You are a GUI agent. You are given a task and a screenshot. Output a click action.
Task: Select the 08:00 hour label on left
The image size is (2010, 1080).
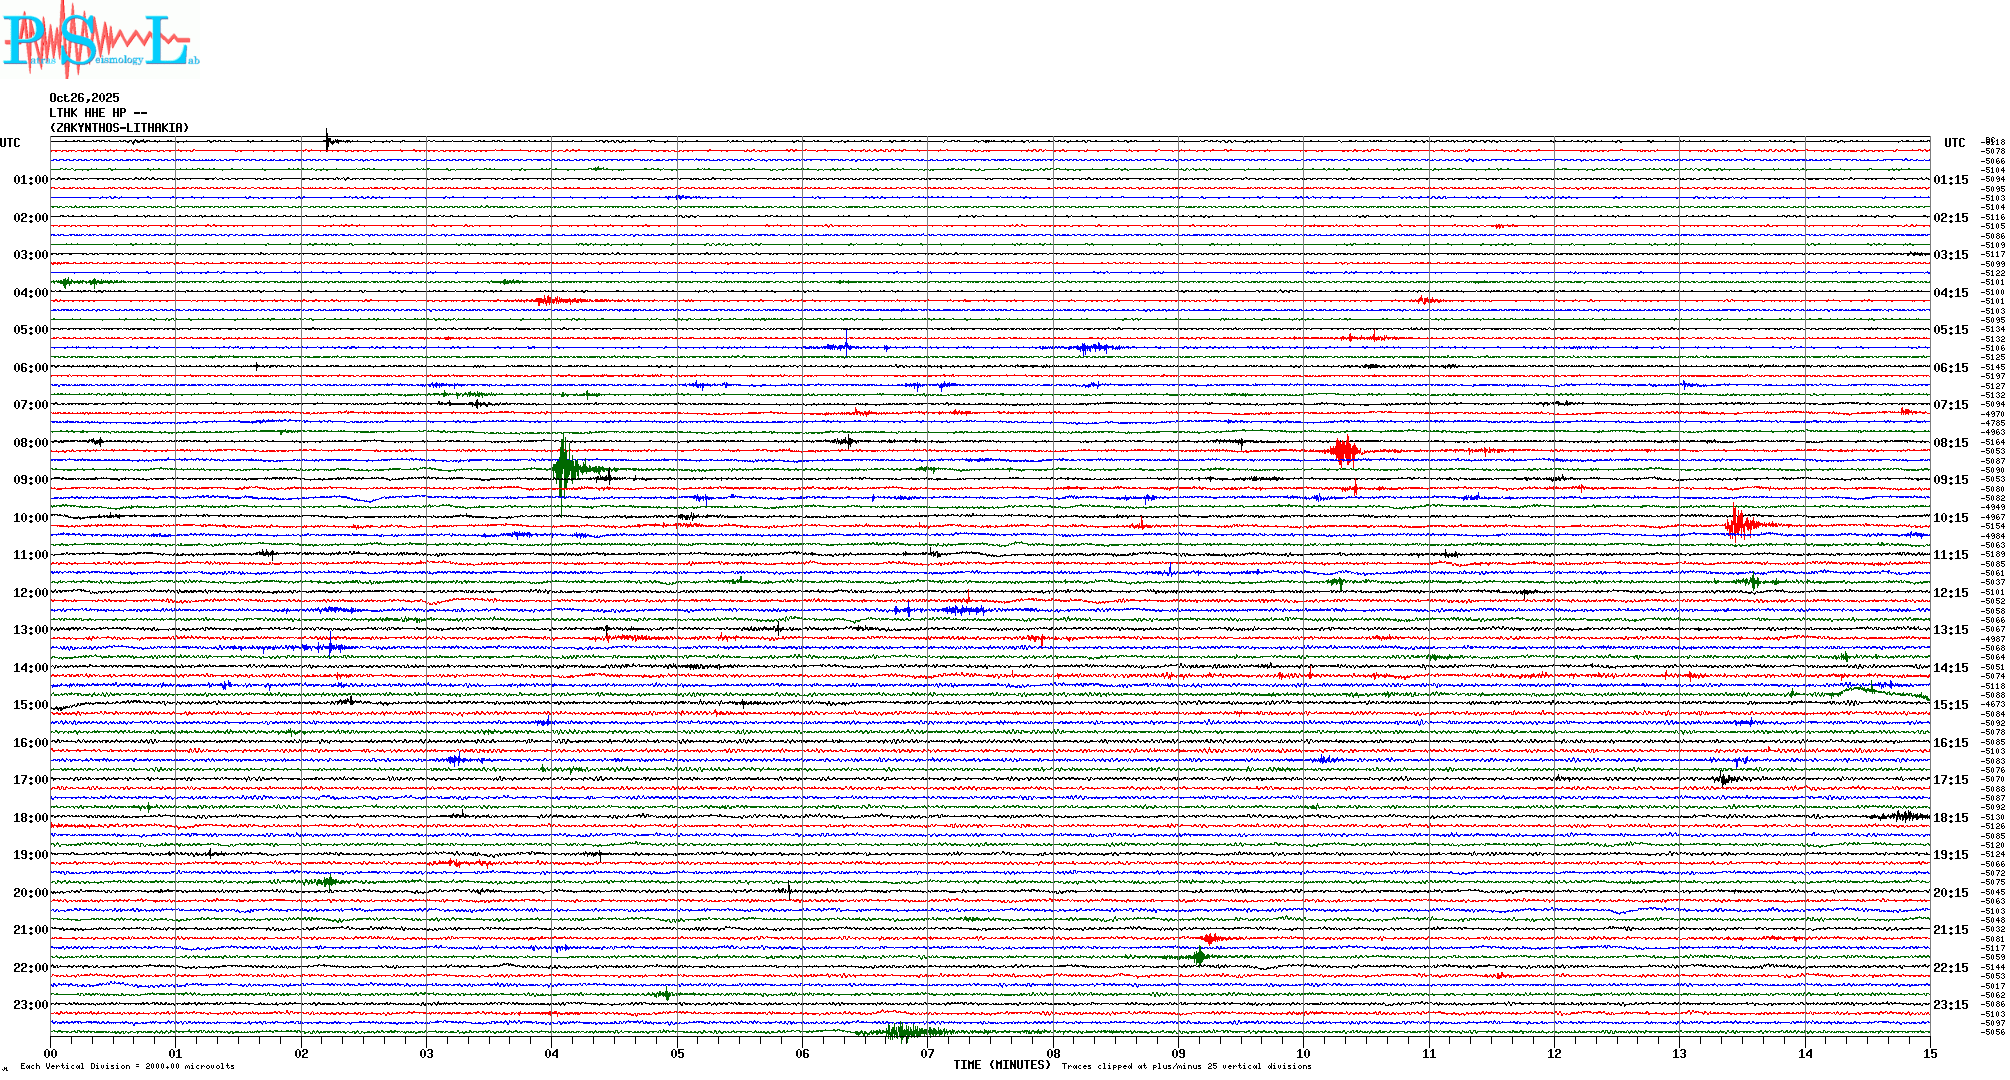[x=30, y=443]
